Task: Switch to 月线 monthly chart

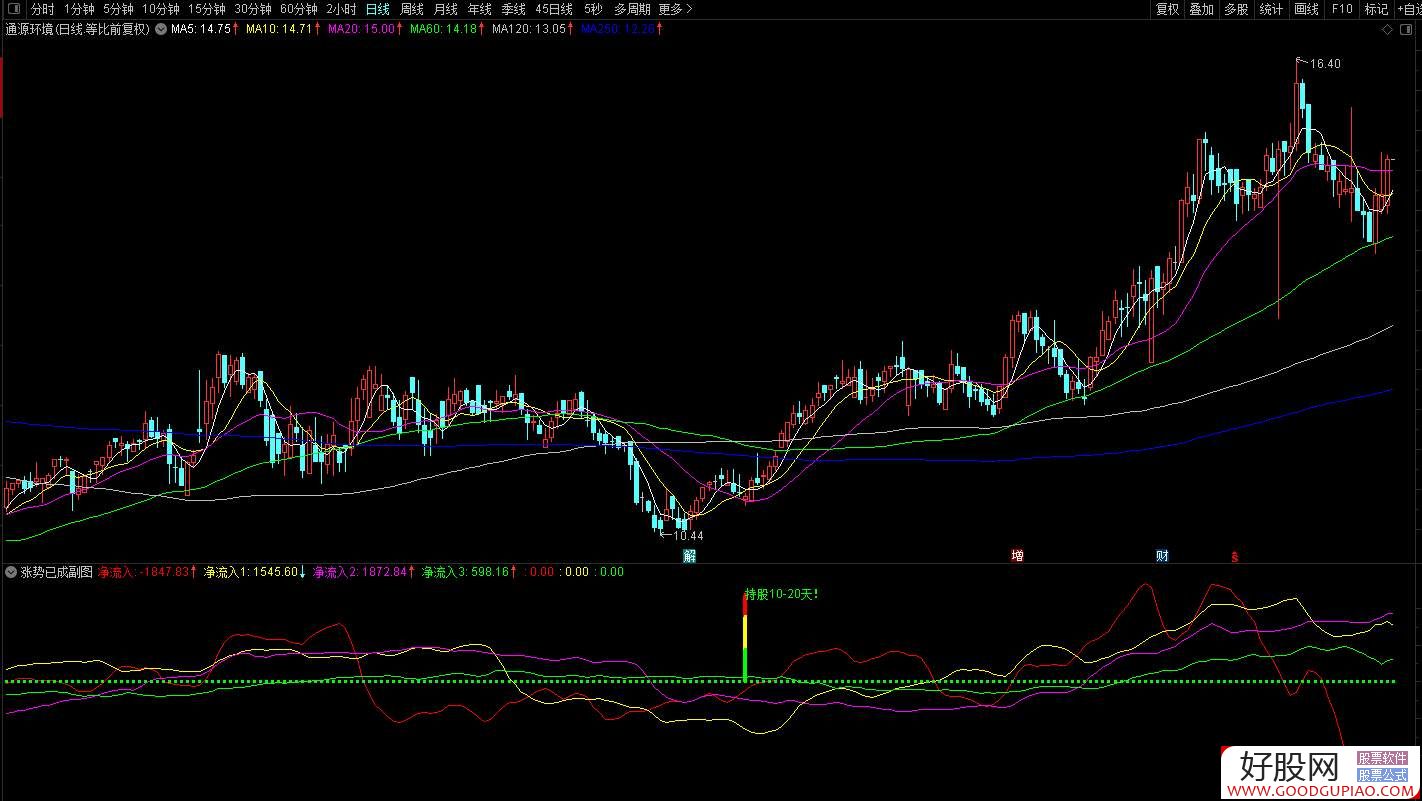Action: click(x=445, y=9)
